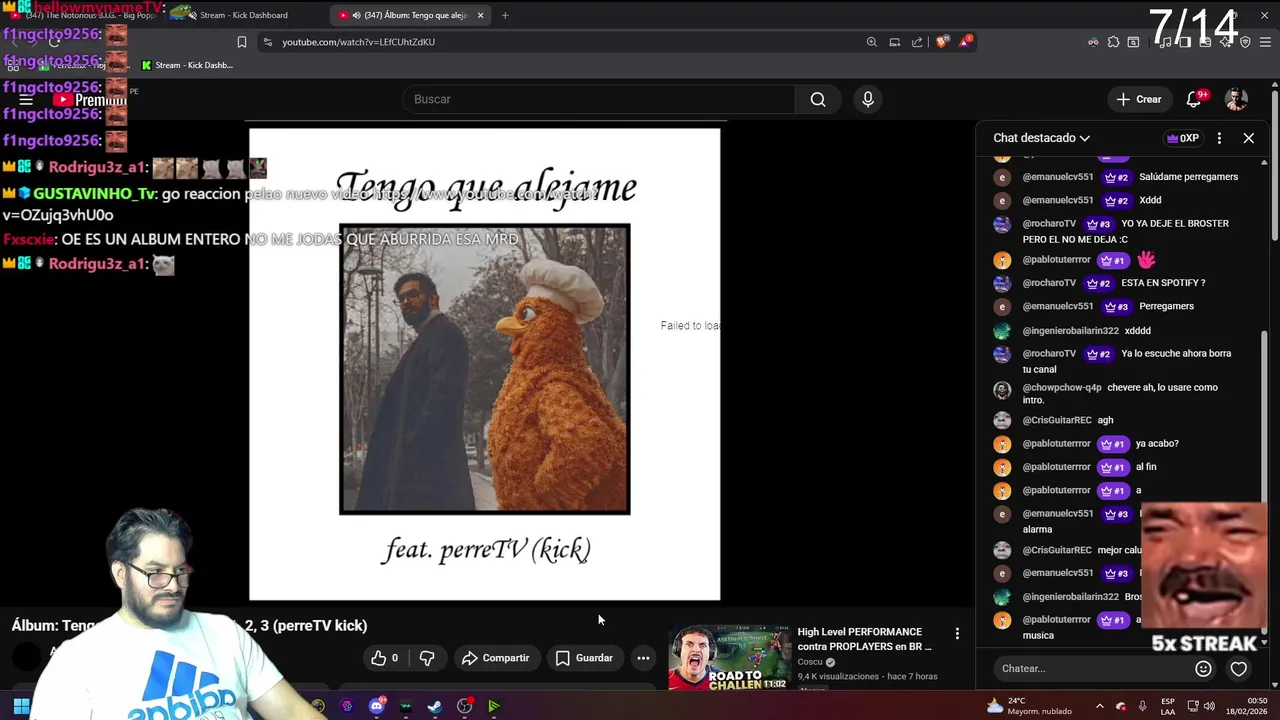Focus the Buscar search field
Image resolution: width=1280 pixels, height=720 pixels.
click(x=598, y=99)
